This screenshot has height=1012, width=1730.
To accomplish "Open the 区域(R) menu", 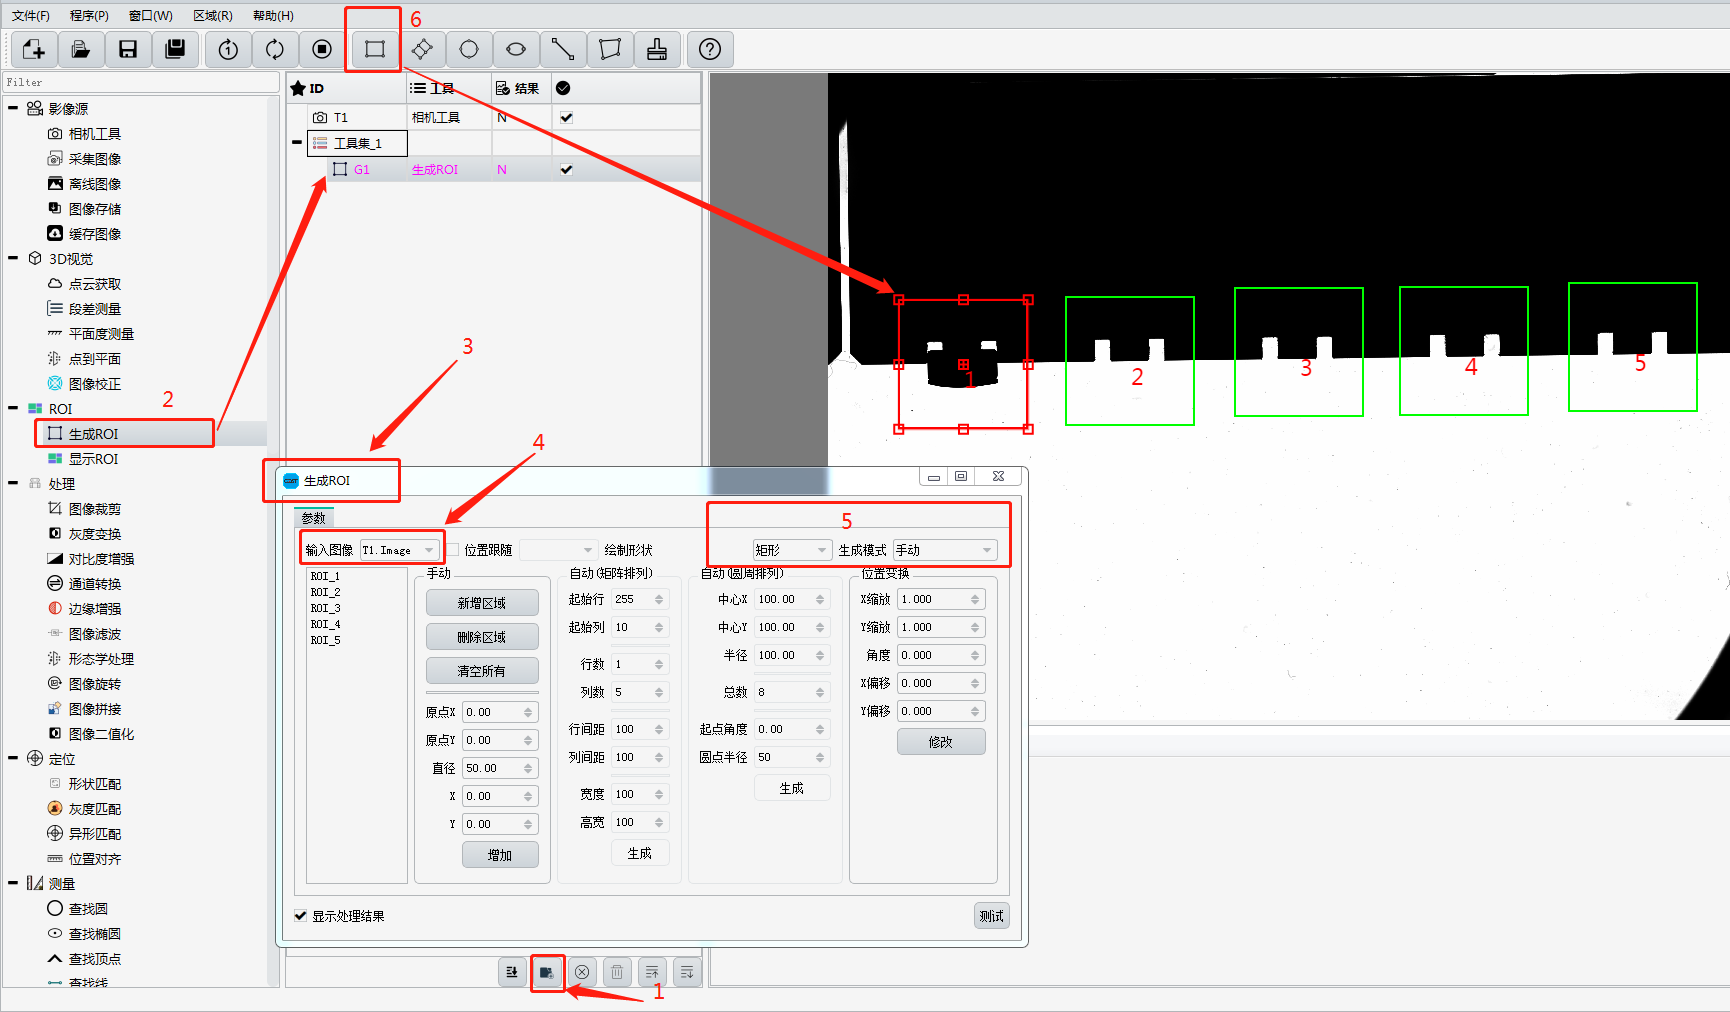I will (213, 15).
